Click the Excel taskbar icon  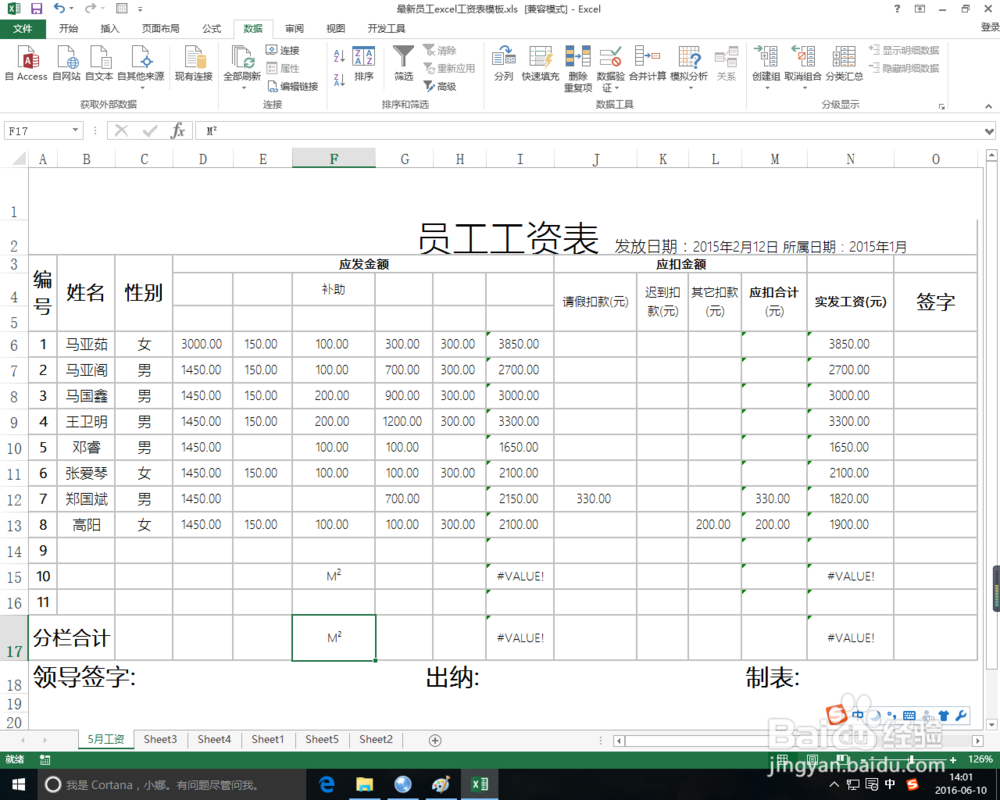(x=480, y=785)
